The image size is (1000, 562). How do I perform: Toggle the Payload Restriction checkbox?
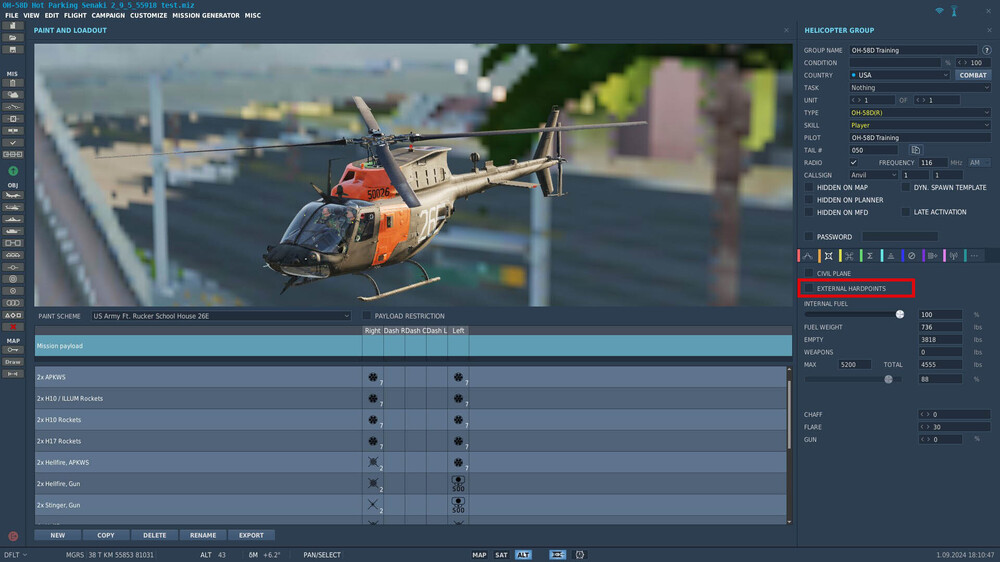tap(366, 316)
